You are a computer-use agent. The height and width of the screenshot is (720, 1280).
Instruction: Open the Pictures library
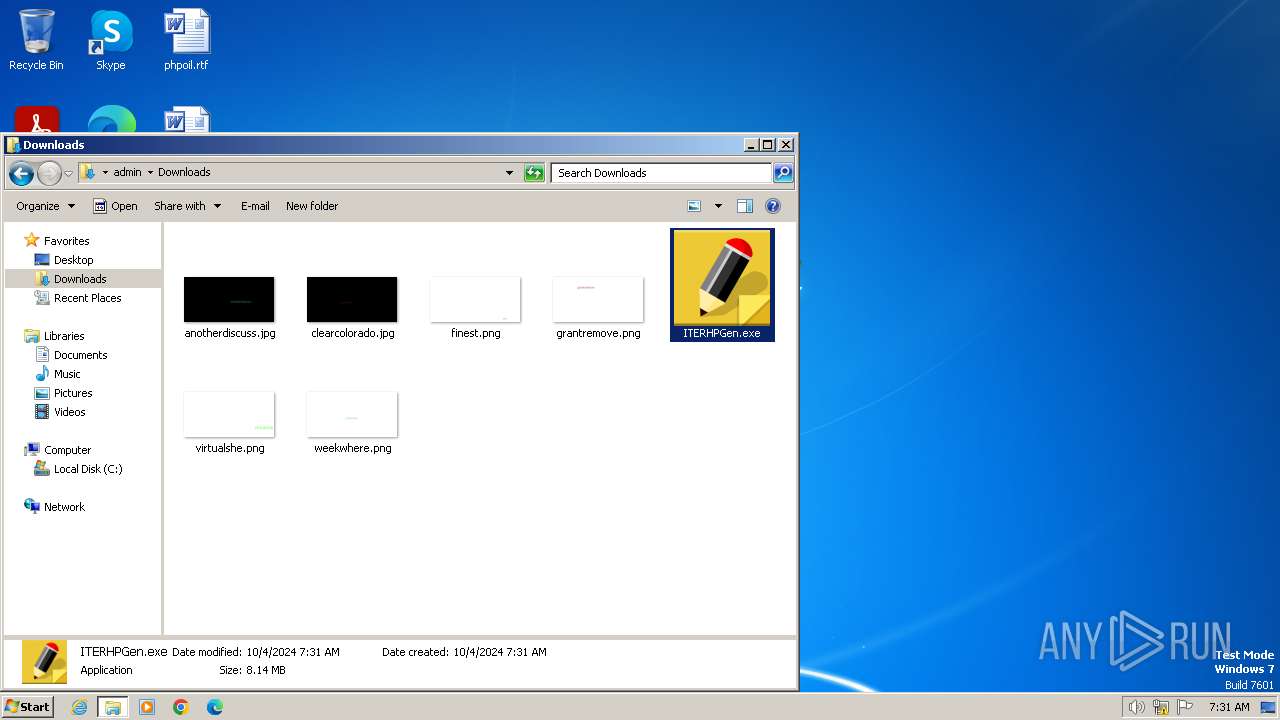[73, 393]
